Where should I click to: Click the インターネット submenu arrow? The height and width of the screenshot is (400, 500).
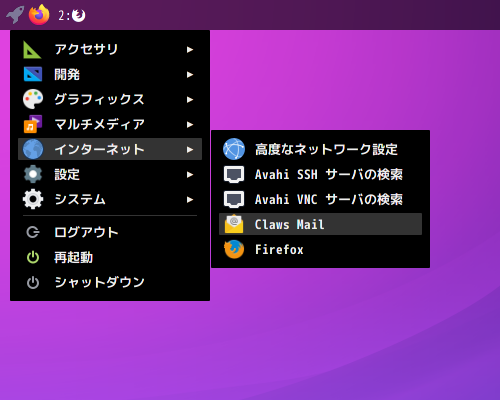click(190, 150)
